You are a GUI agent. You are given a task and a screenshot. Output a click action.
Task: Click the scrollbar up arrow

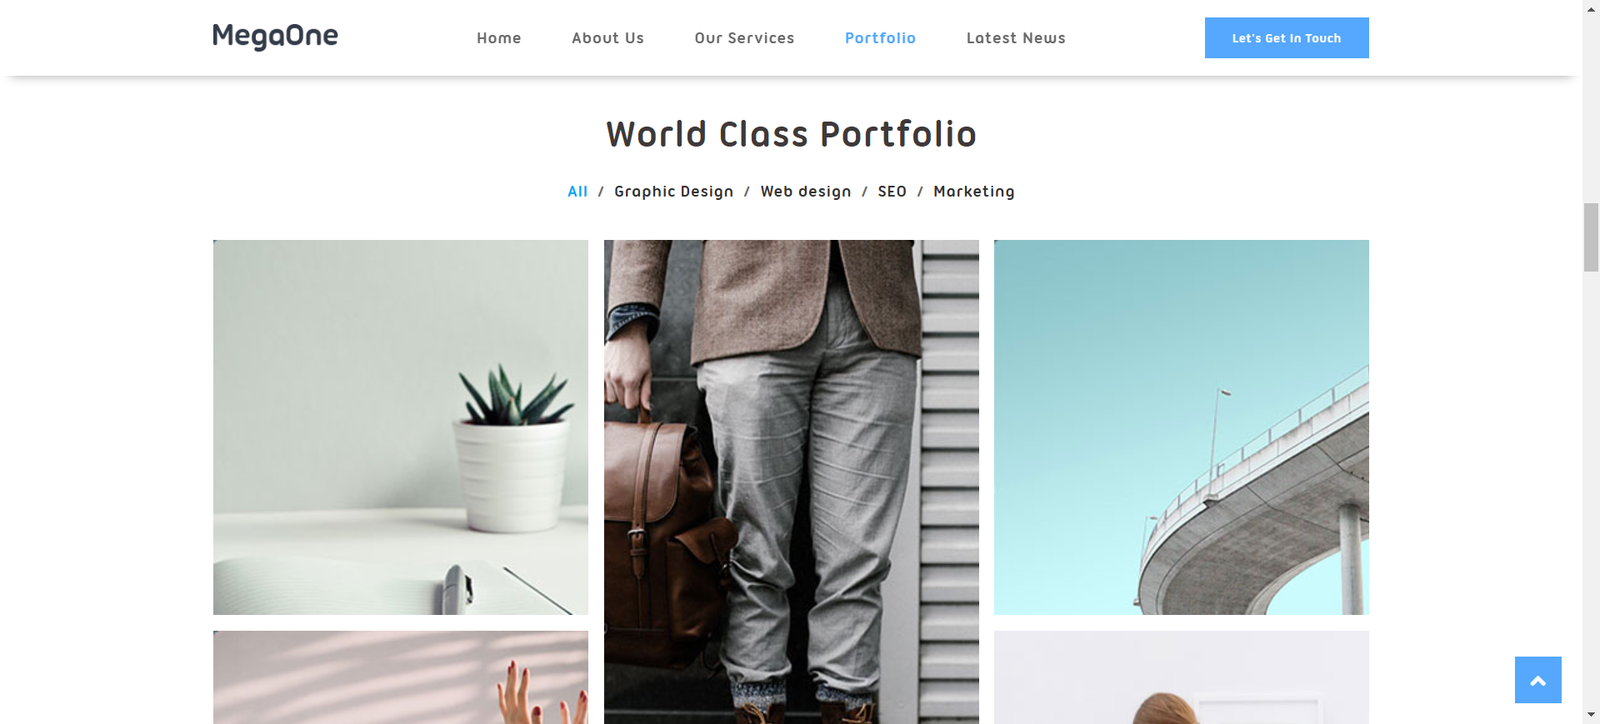[1591, 8]
